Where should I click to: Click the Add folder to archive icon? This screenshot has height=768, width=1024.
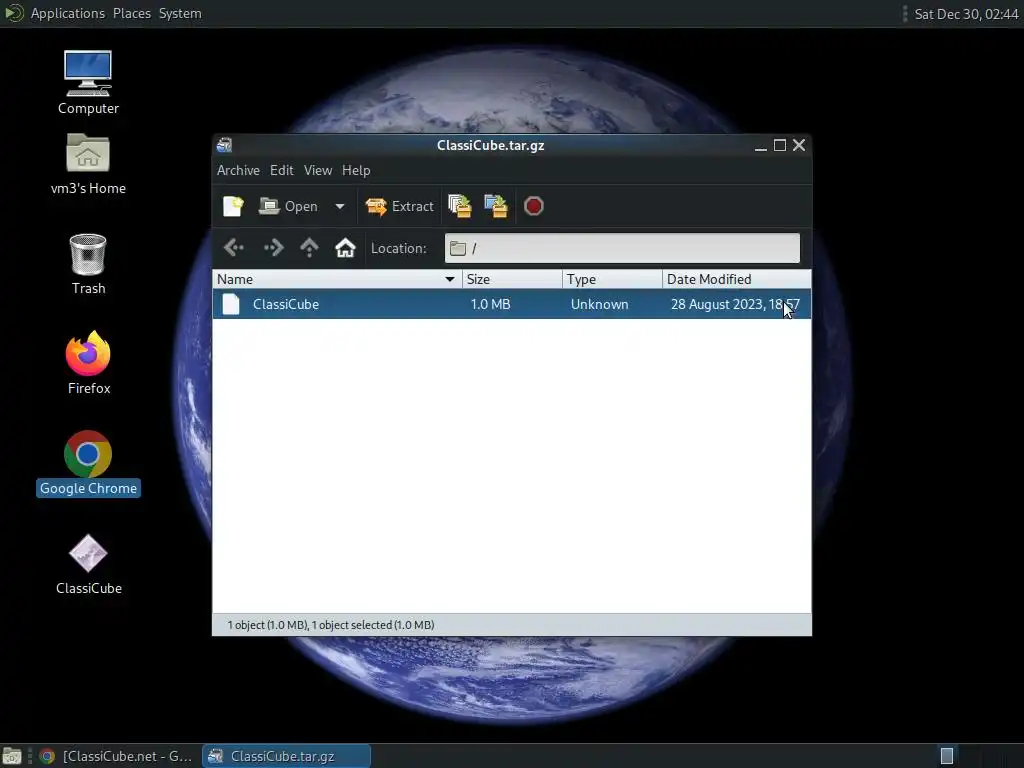coord(496,206)
